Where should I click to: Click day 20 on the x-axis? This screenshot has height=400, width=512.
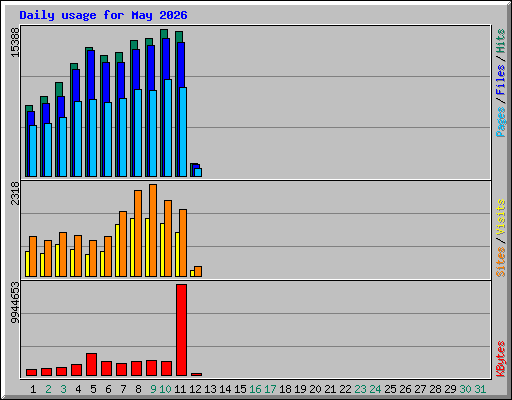315,389
